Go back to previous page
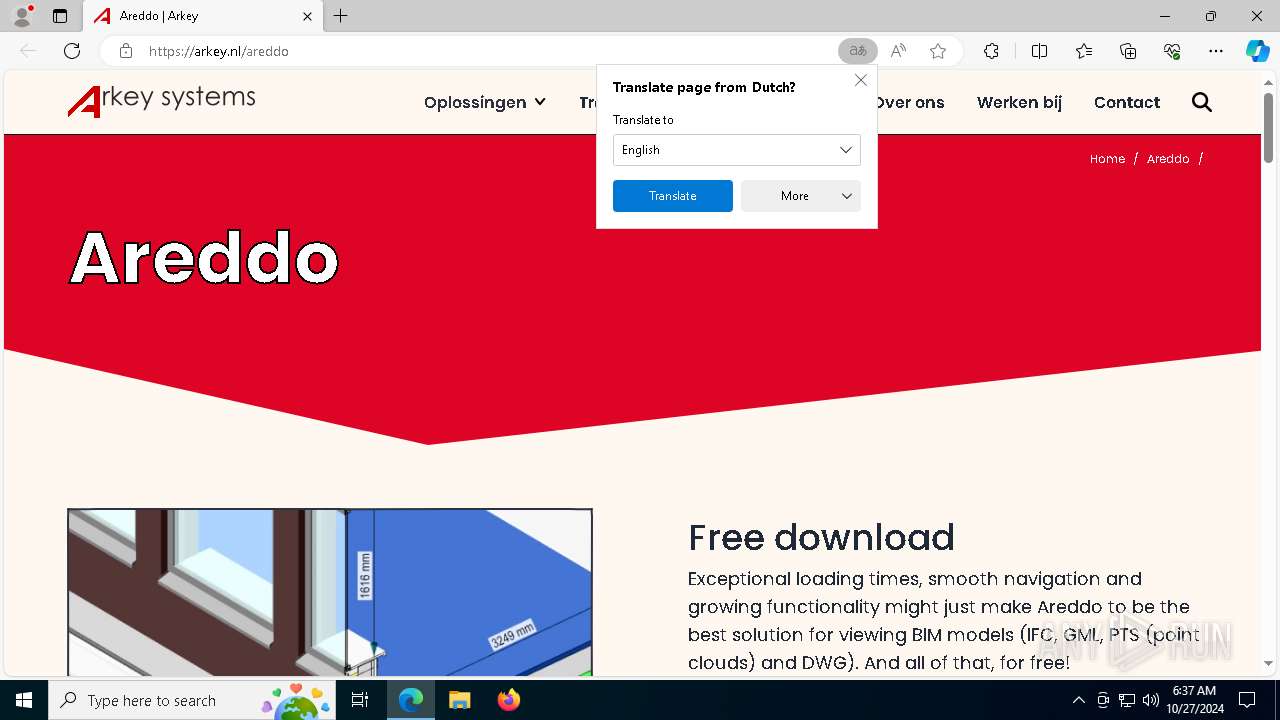Screen dimensions: 1280x720 [28, 51]
